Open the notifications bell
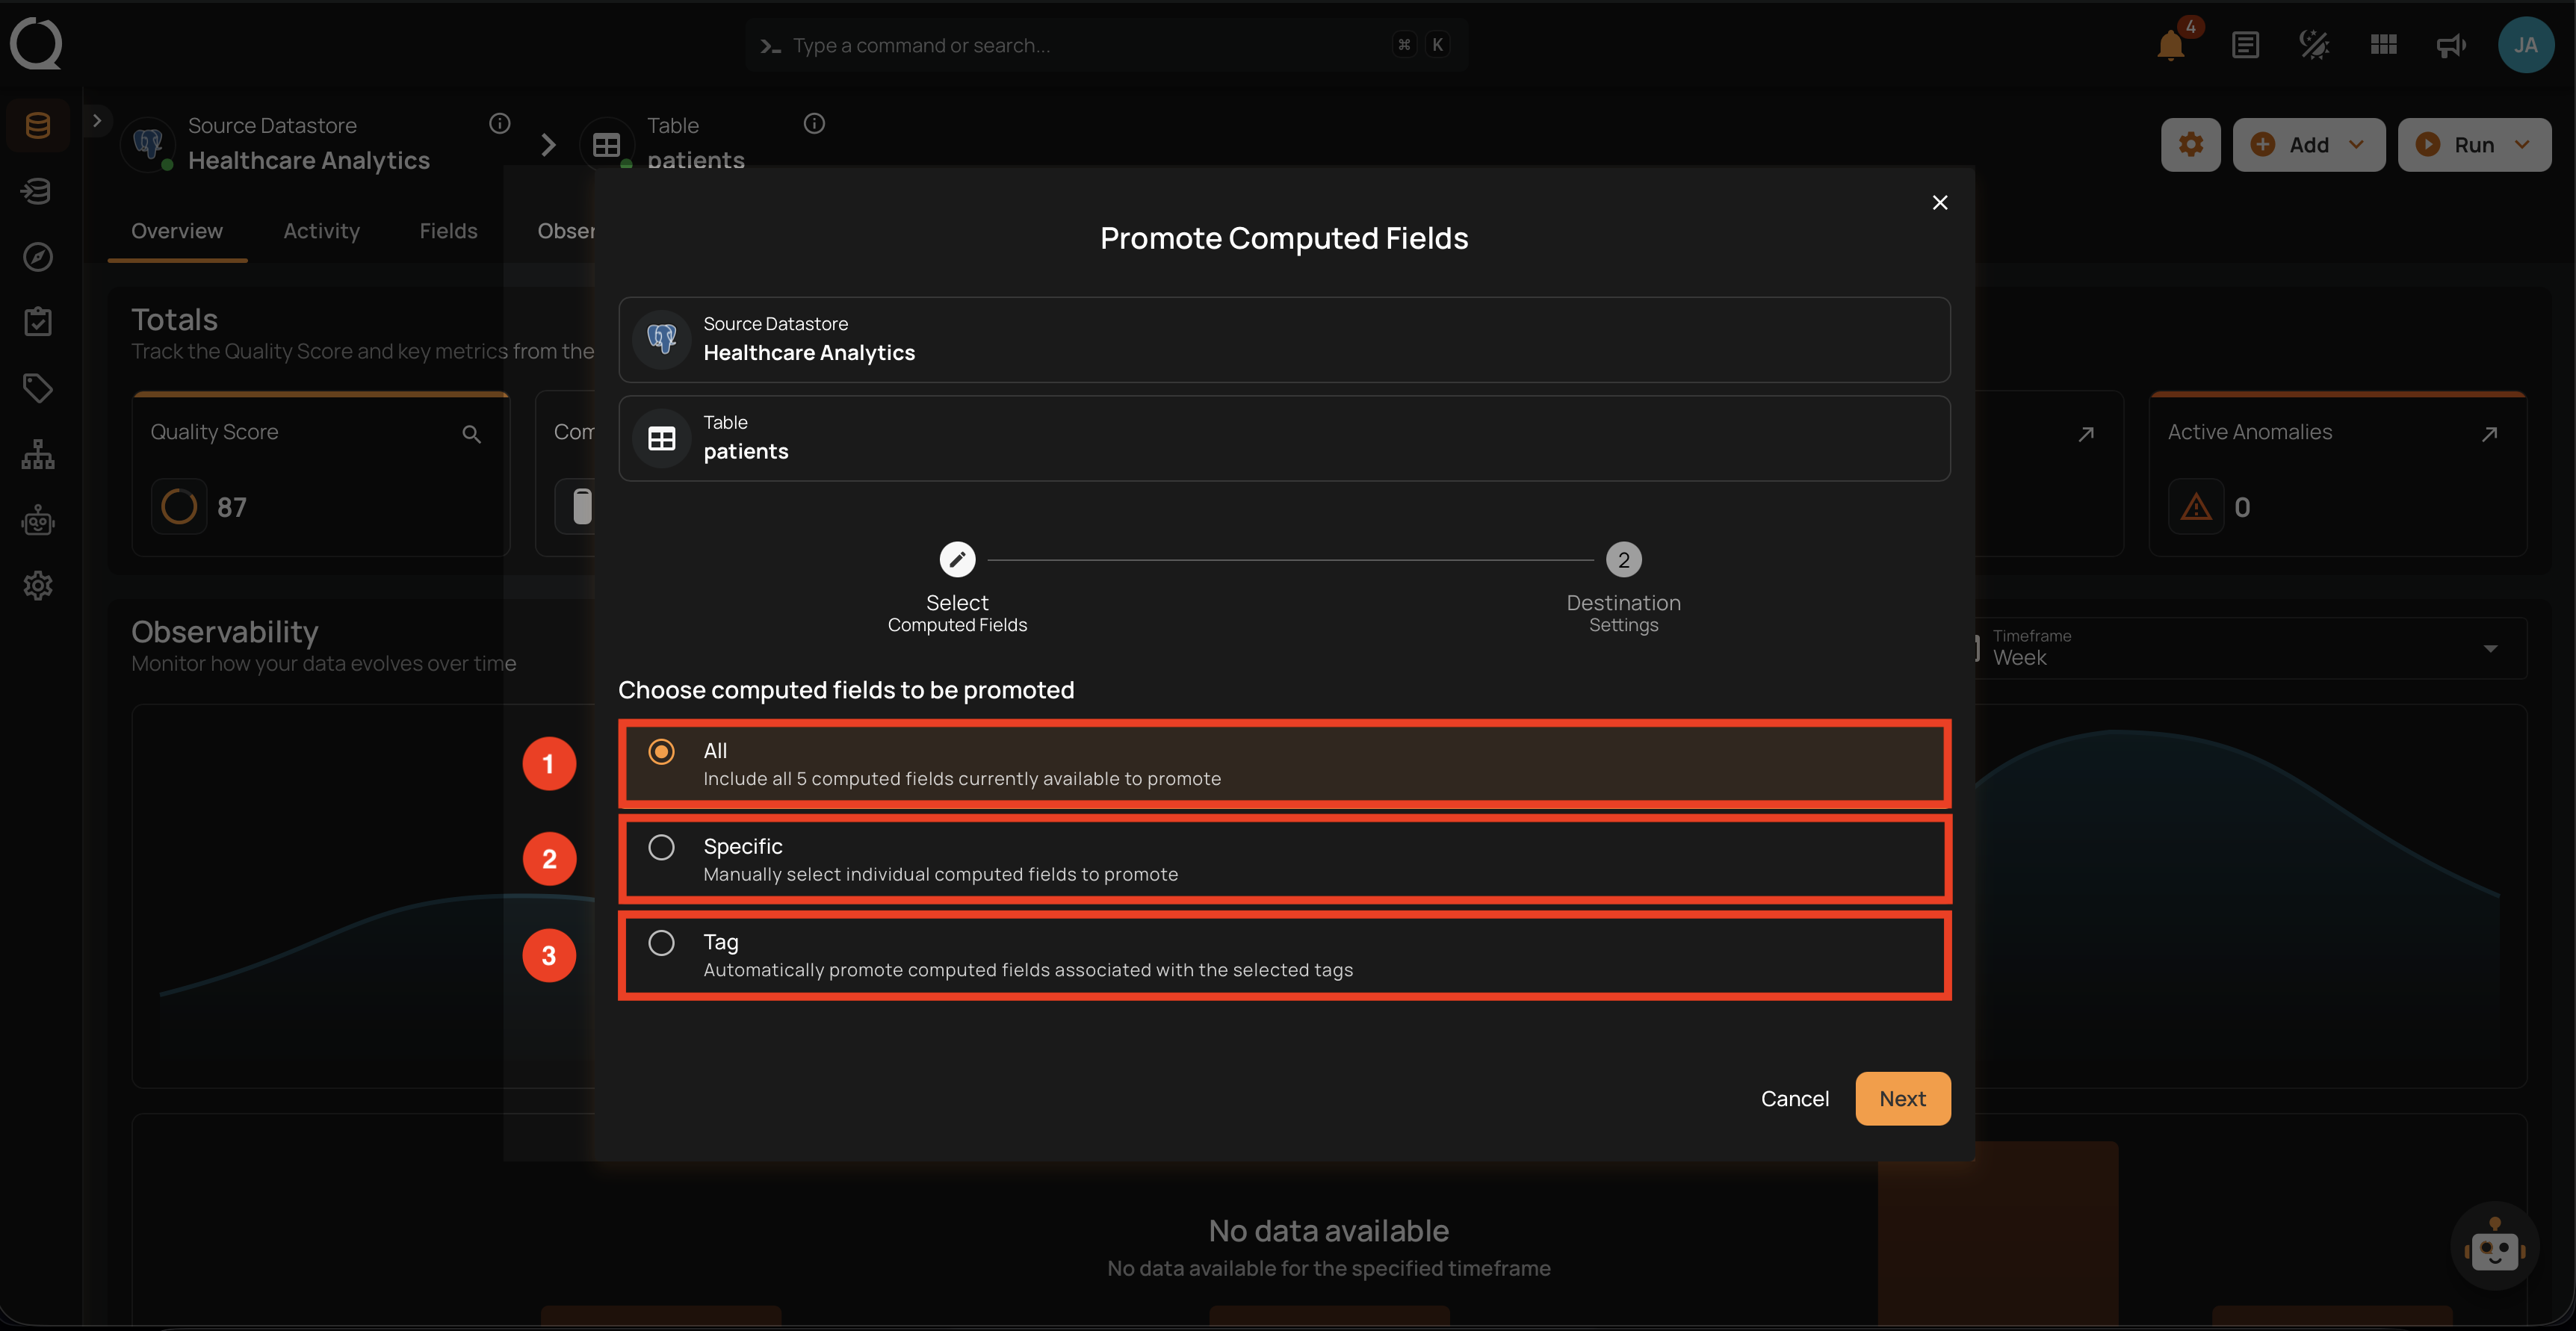This screenshot has height=1331, width=2576. pos(2171,45)
